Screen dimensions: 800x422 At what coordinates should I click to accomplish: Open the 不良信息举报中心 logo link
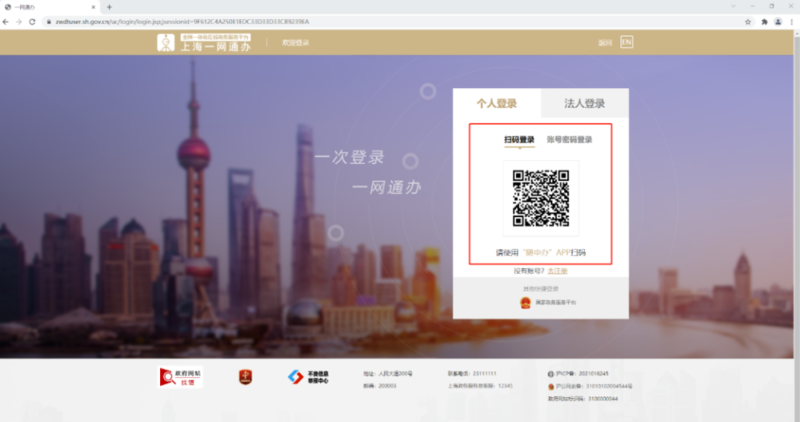tap(308, 377)
